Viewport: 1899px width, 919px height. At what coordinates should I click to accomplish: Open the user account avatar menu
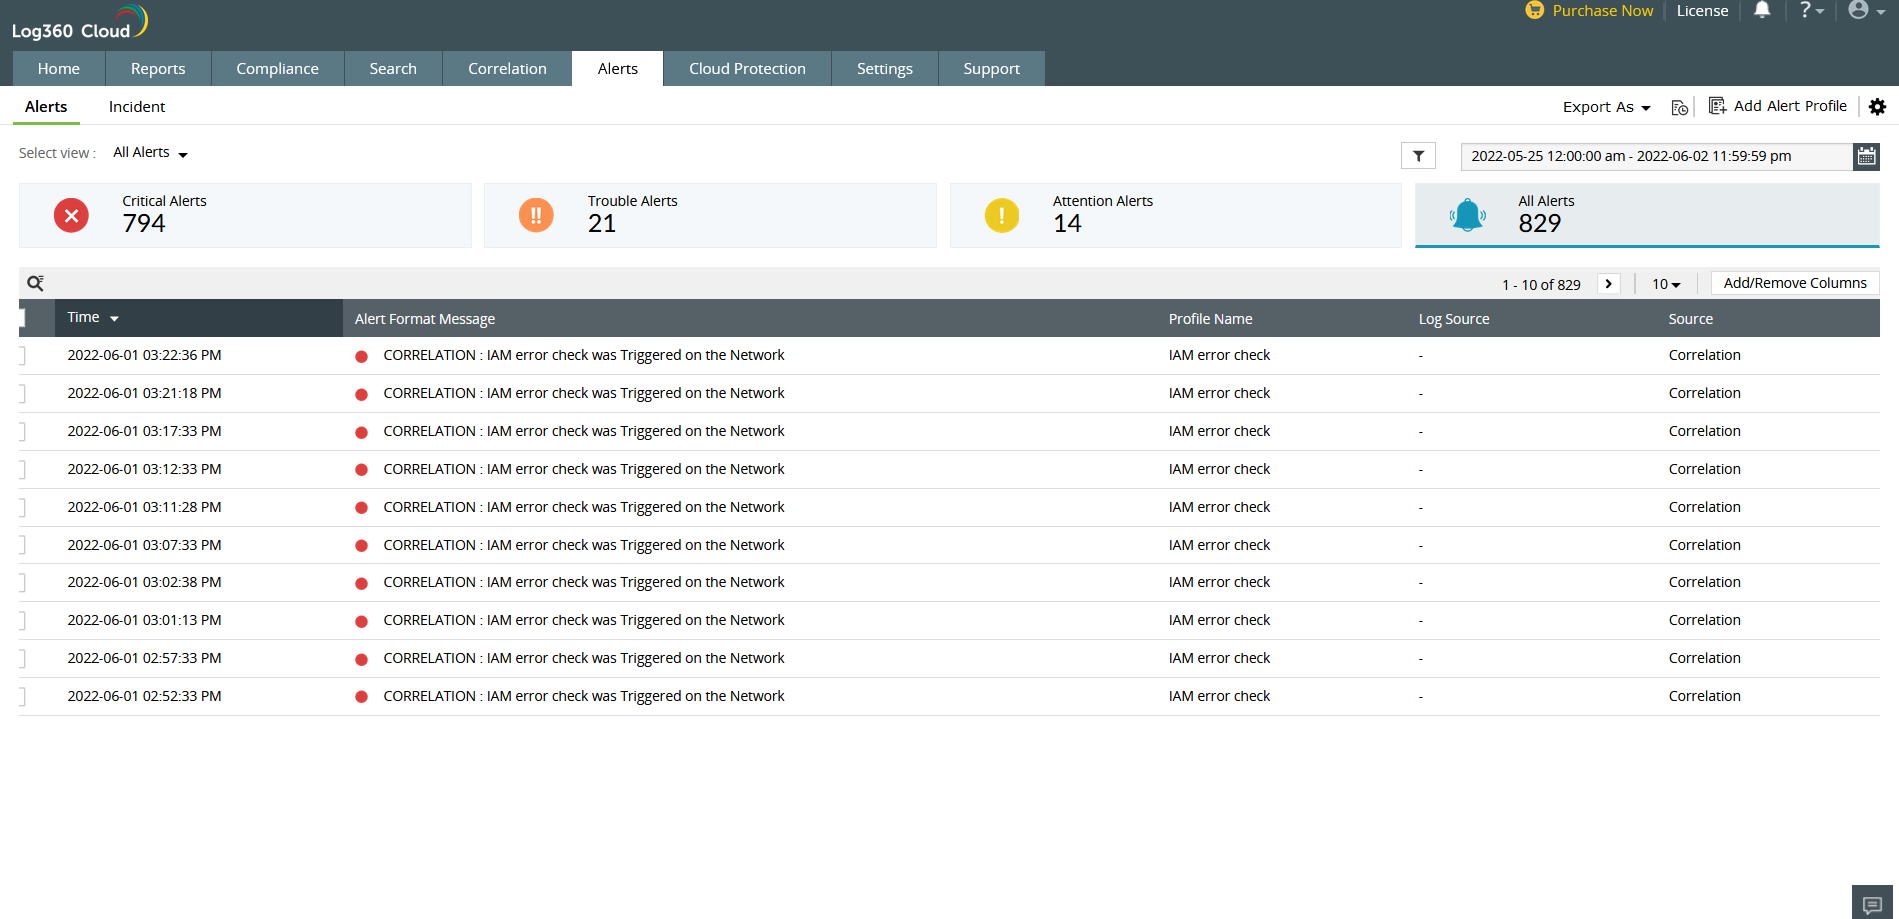1865,11
